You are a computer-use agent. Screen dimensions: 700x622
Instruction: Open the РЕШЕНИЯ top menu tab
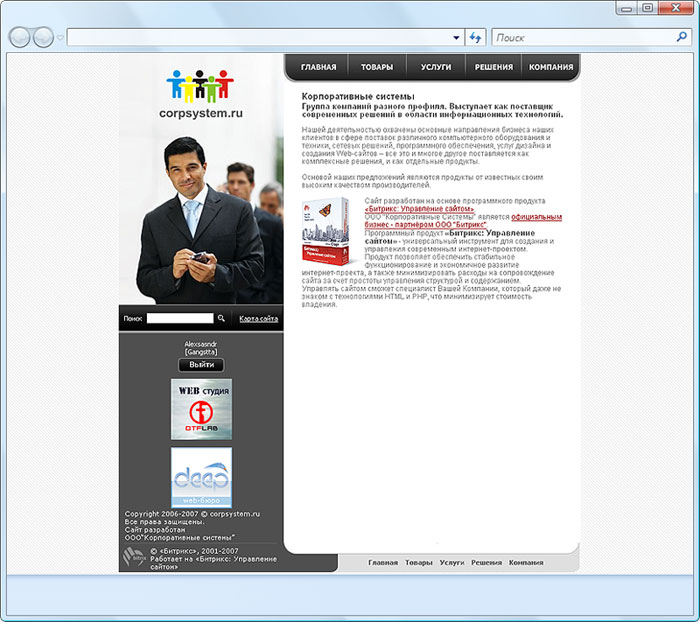coord(494,67)
